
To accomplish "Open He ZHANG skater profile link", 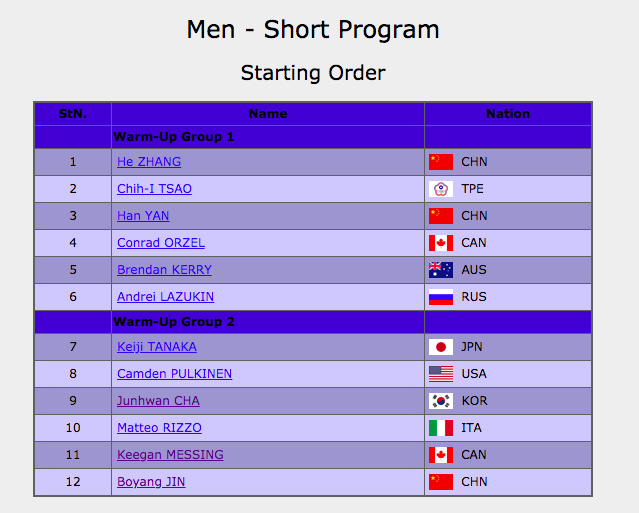I will pyautogui.click(x=149, y=162).
